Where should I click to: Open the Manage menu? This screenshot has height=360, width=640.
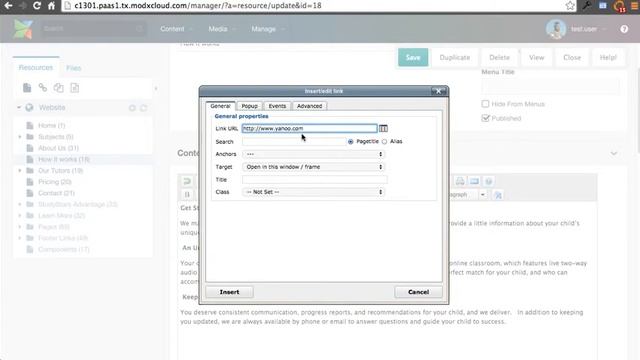(268, 29)
